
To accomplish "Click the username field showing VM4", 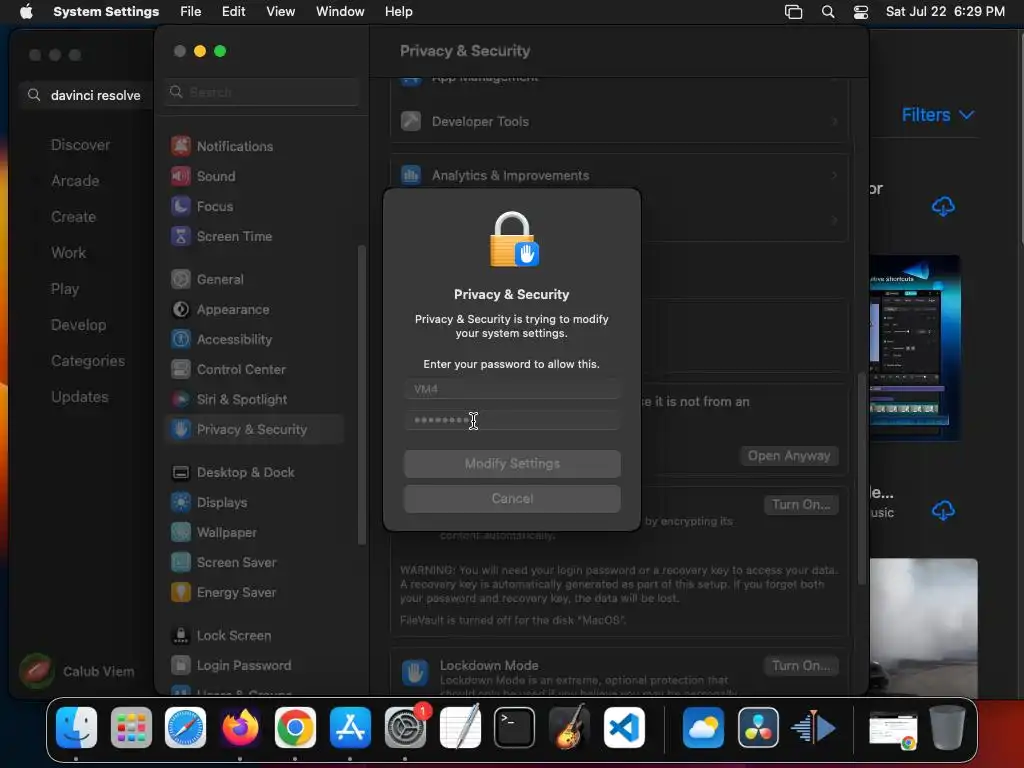I will click(512, 389).
